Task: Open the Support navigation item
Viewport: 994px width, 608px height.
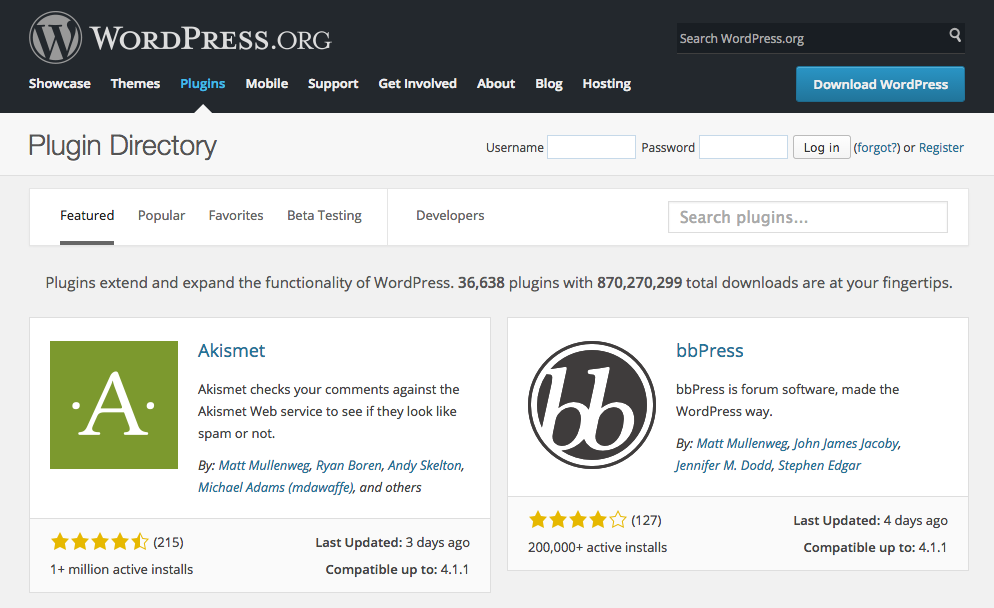Action: click(x=333, y=84)
